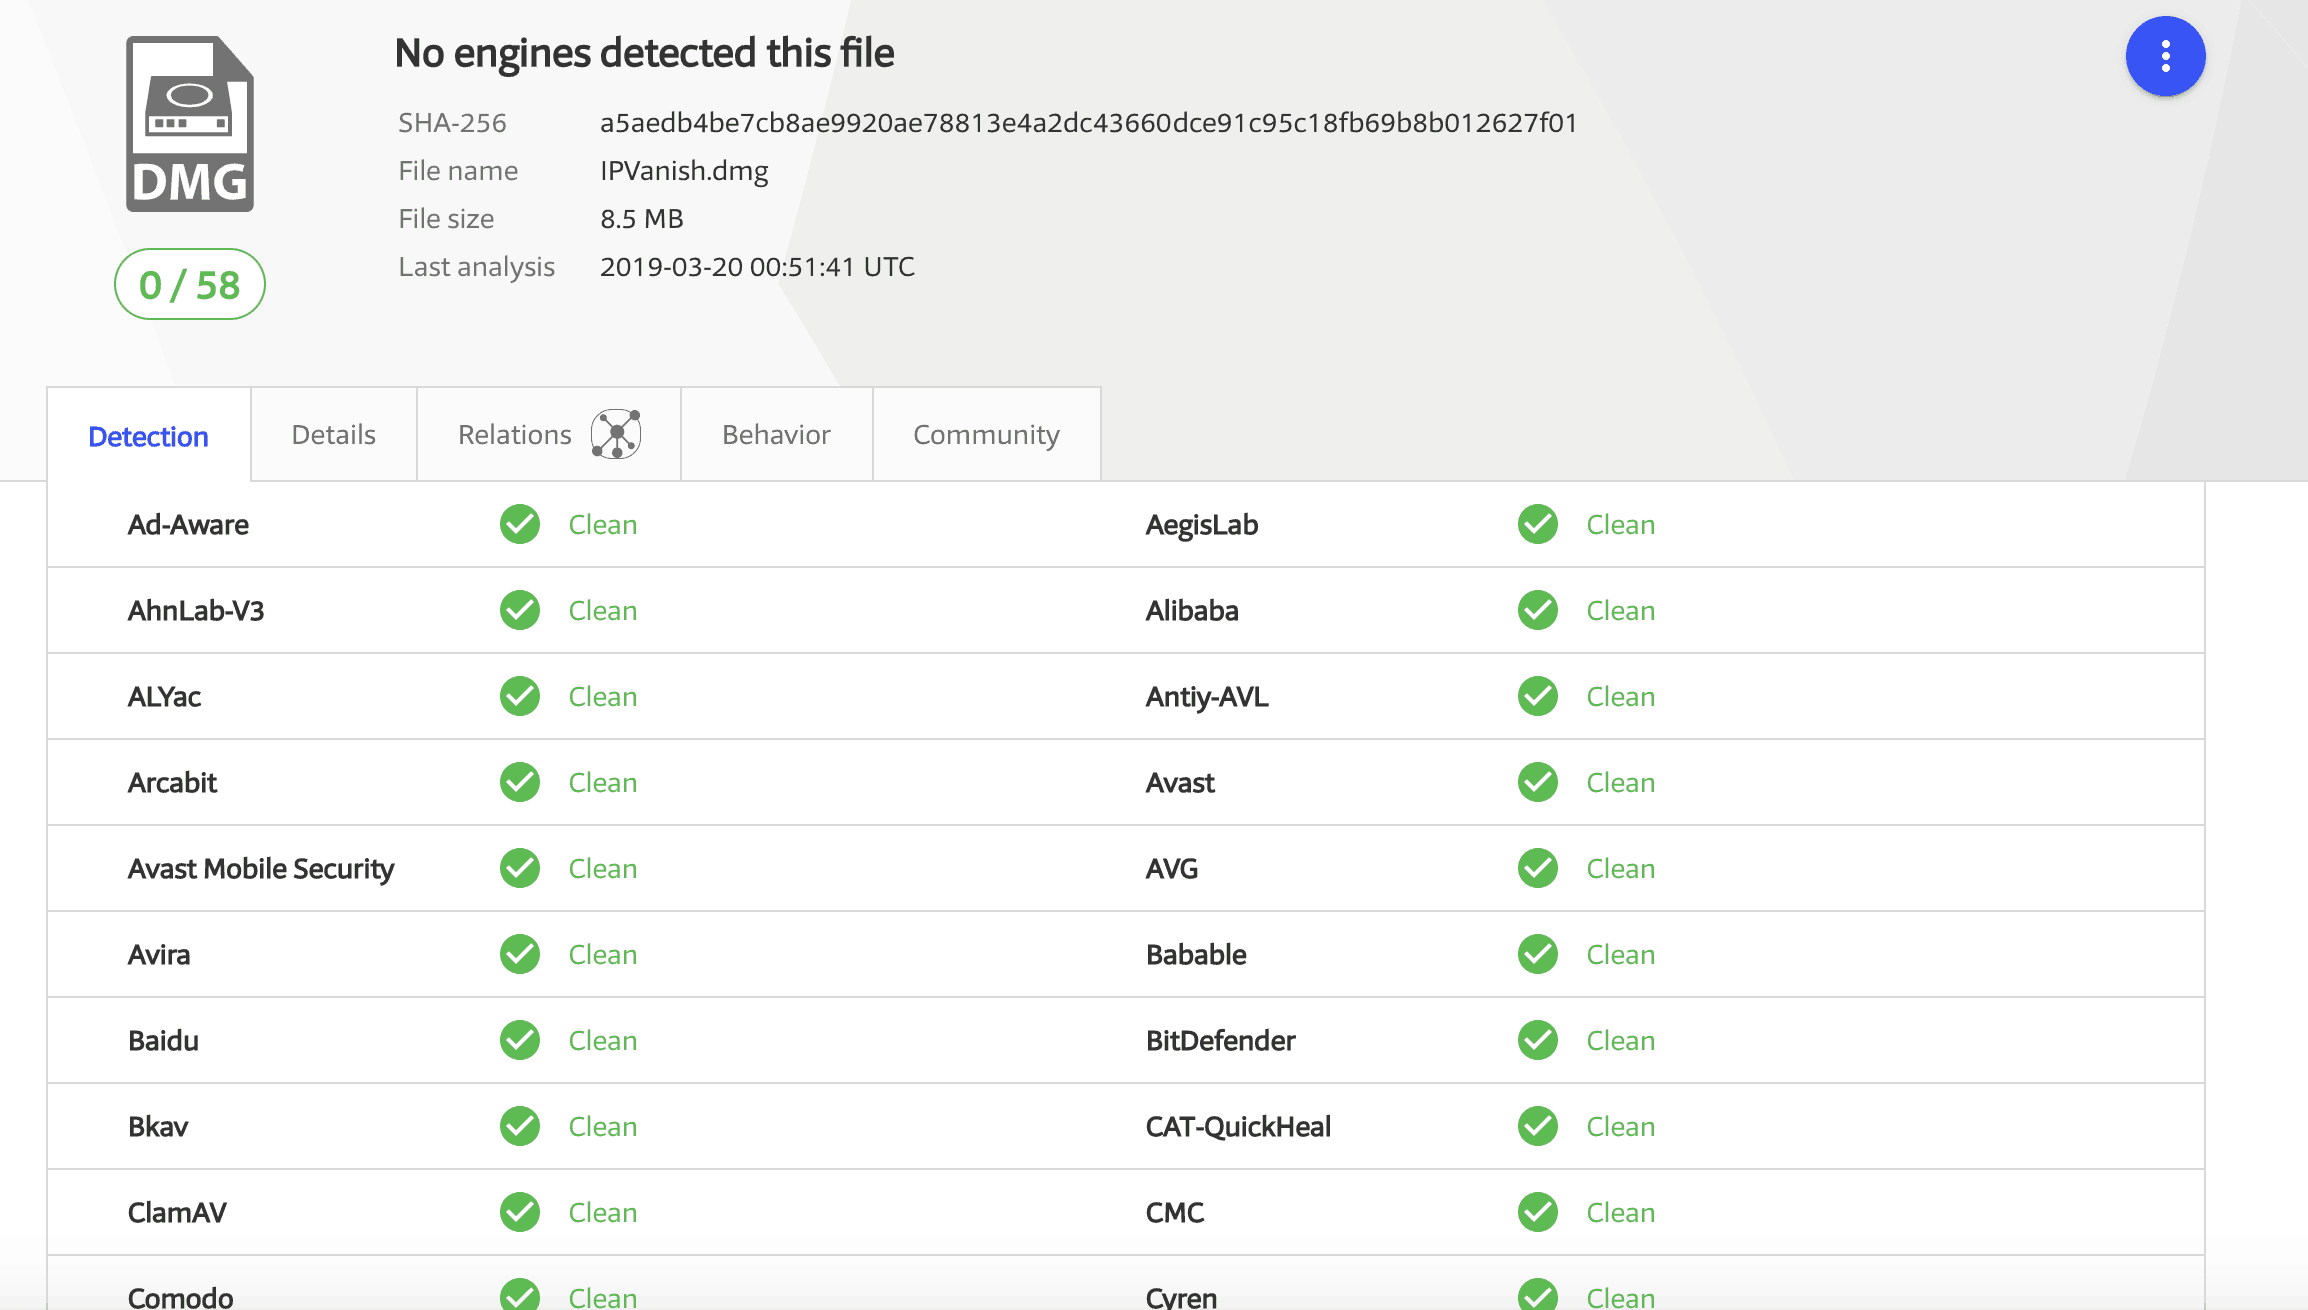This screenshot has height=1310, width=2308.
Task: Click the Antiy-AVL engine name
Action: point(1207,697)
